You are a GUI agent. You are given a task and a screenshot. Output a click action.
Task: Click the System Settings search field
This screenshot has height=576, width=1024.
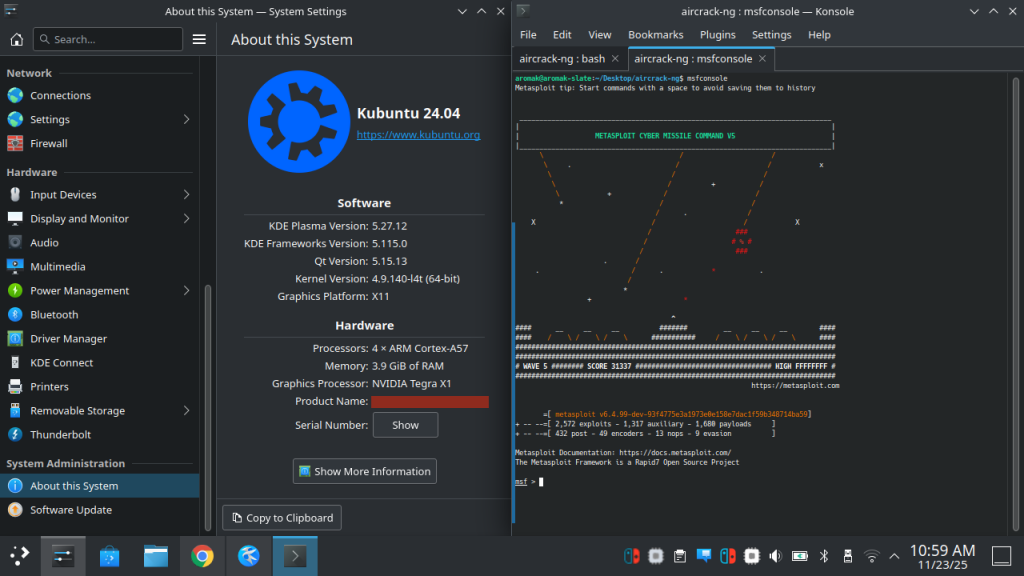(x=108, y=39)
